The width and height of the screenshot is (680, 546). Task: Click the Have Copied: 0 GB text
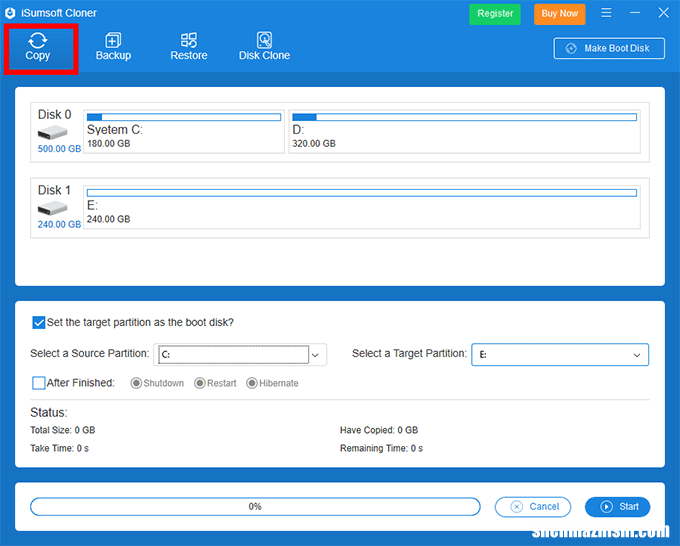click(x=379, y=430)
